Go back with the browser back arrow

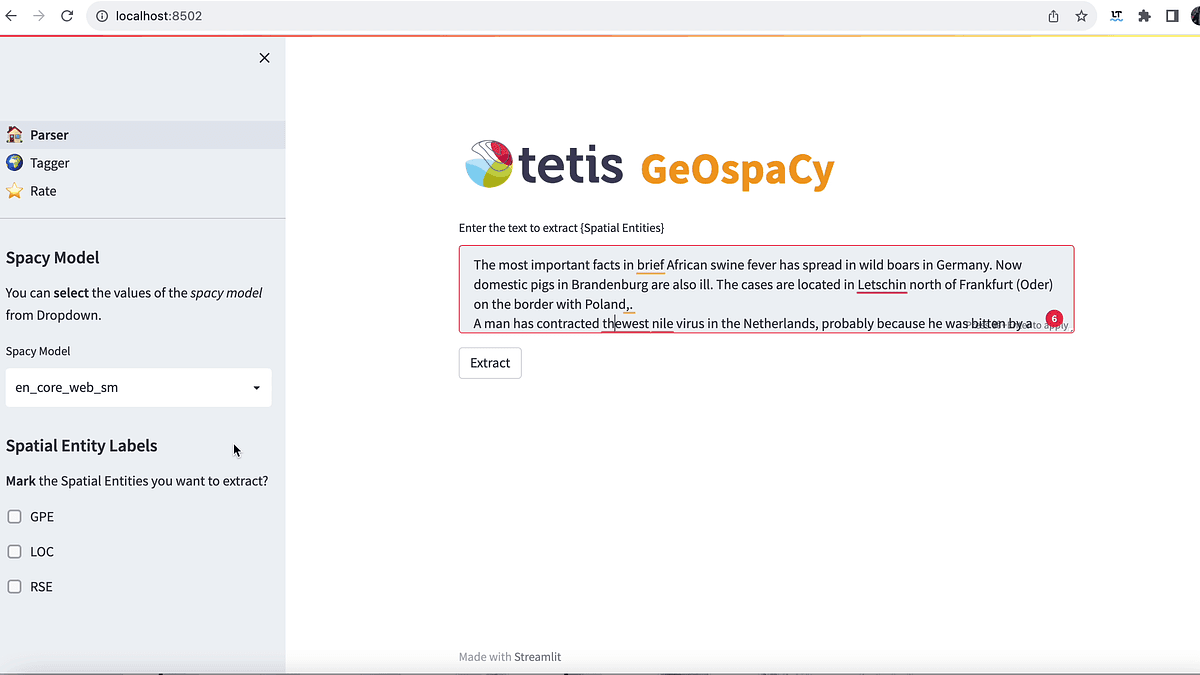[x=12, y=16]
